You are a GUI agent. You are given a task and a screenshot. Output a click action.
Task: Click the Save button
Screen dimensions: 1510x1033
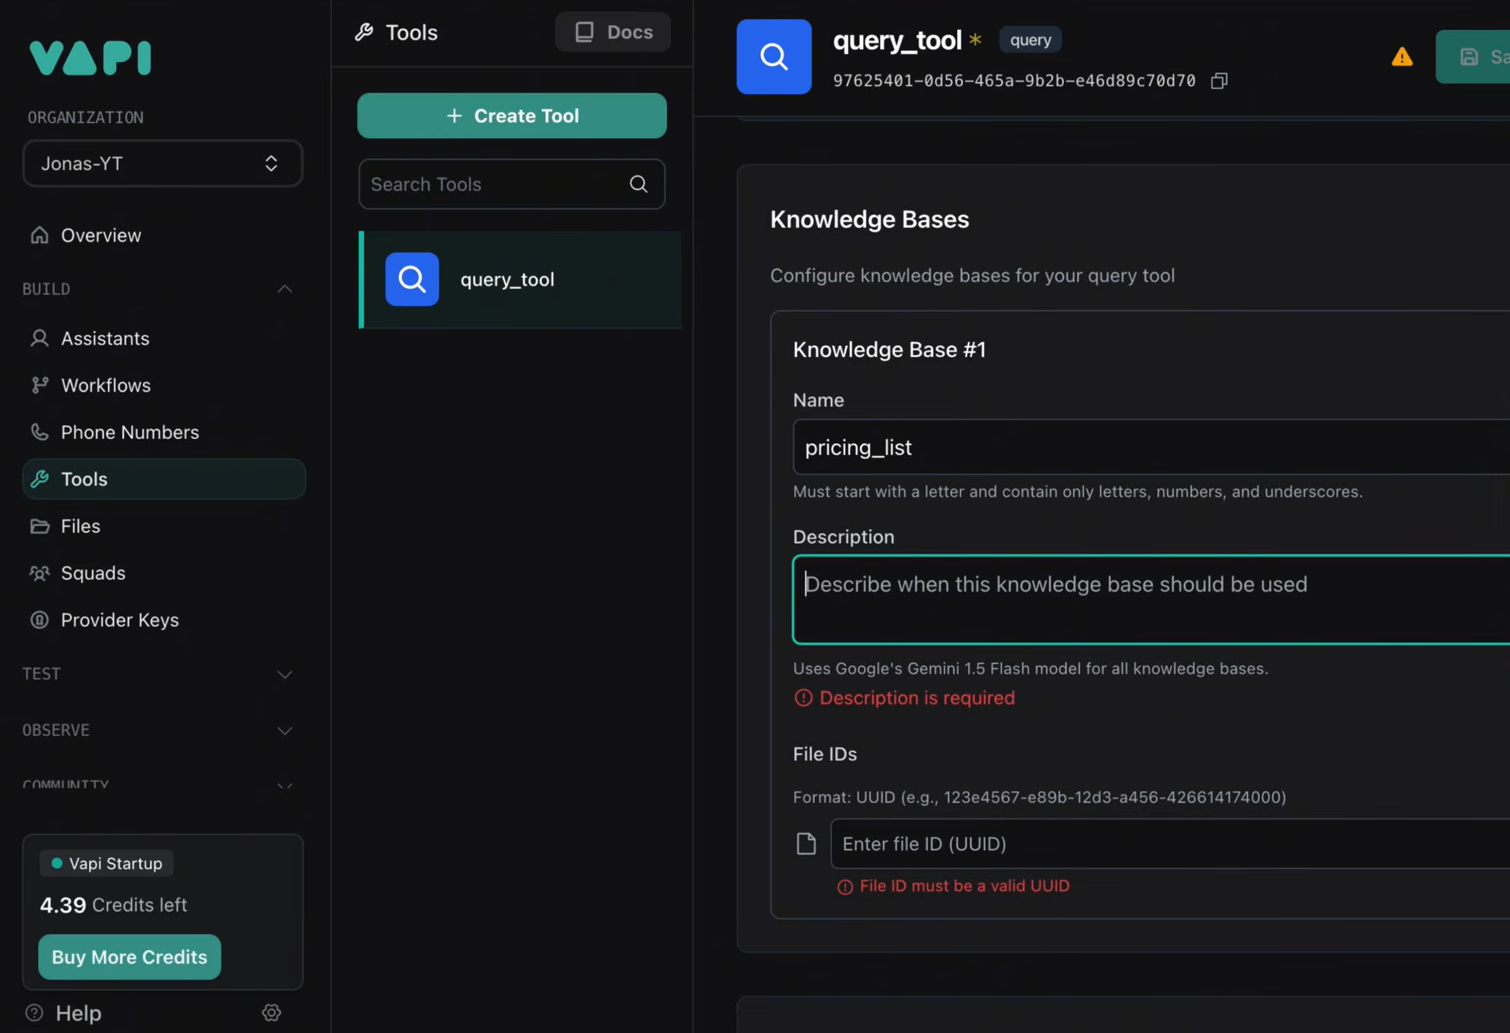[x=1475, y=57]
